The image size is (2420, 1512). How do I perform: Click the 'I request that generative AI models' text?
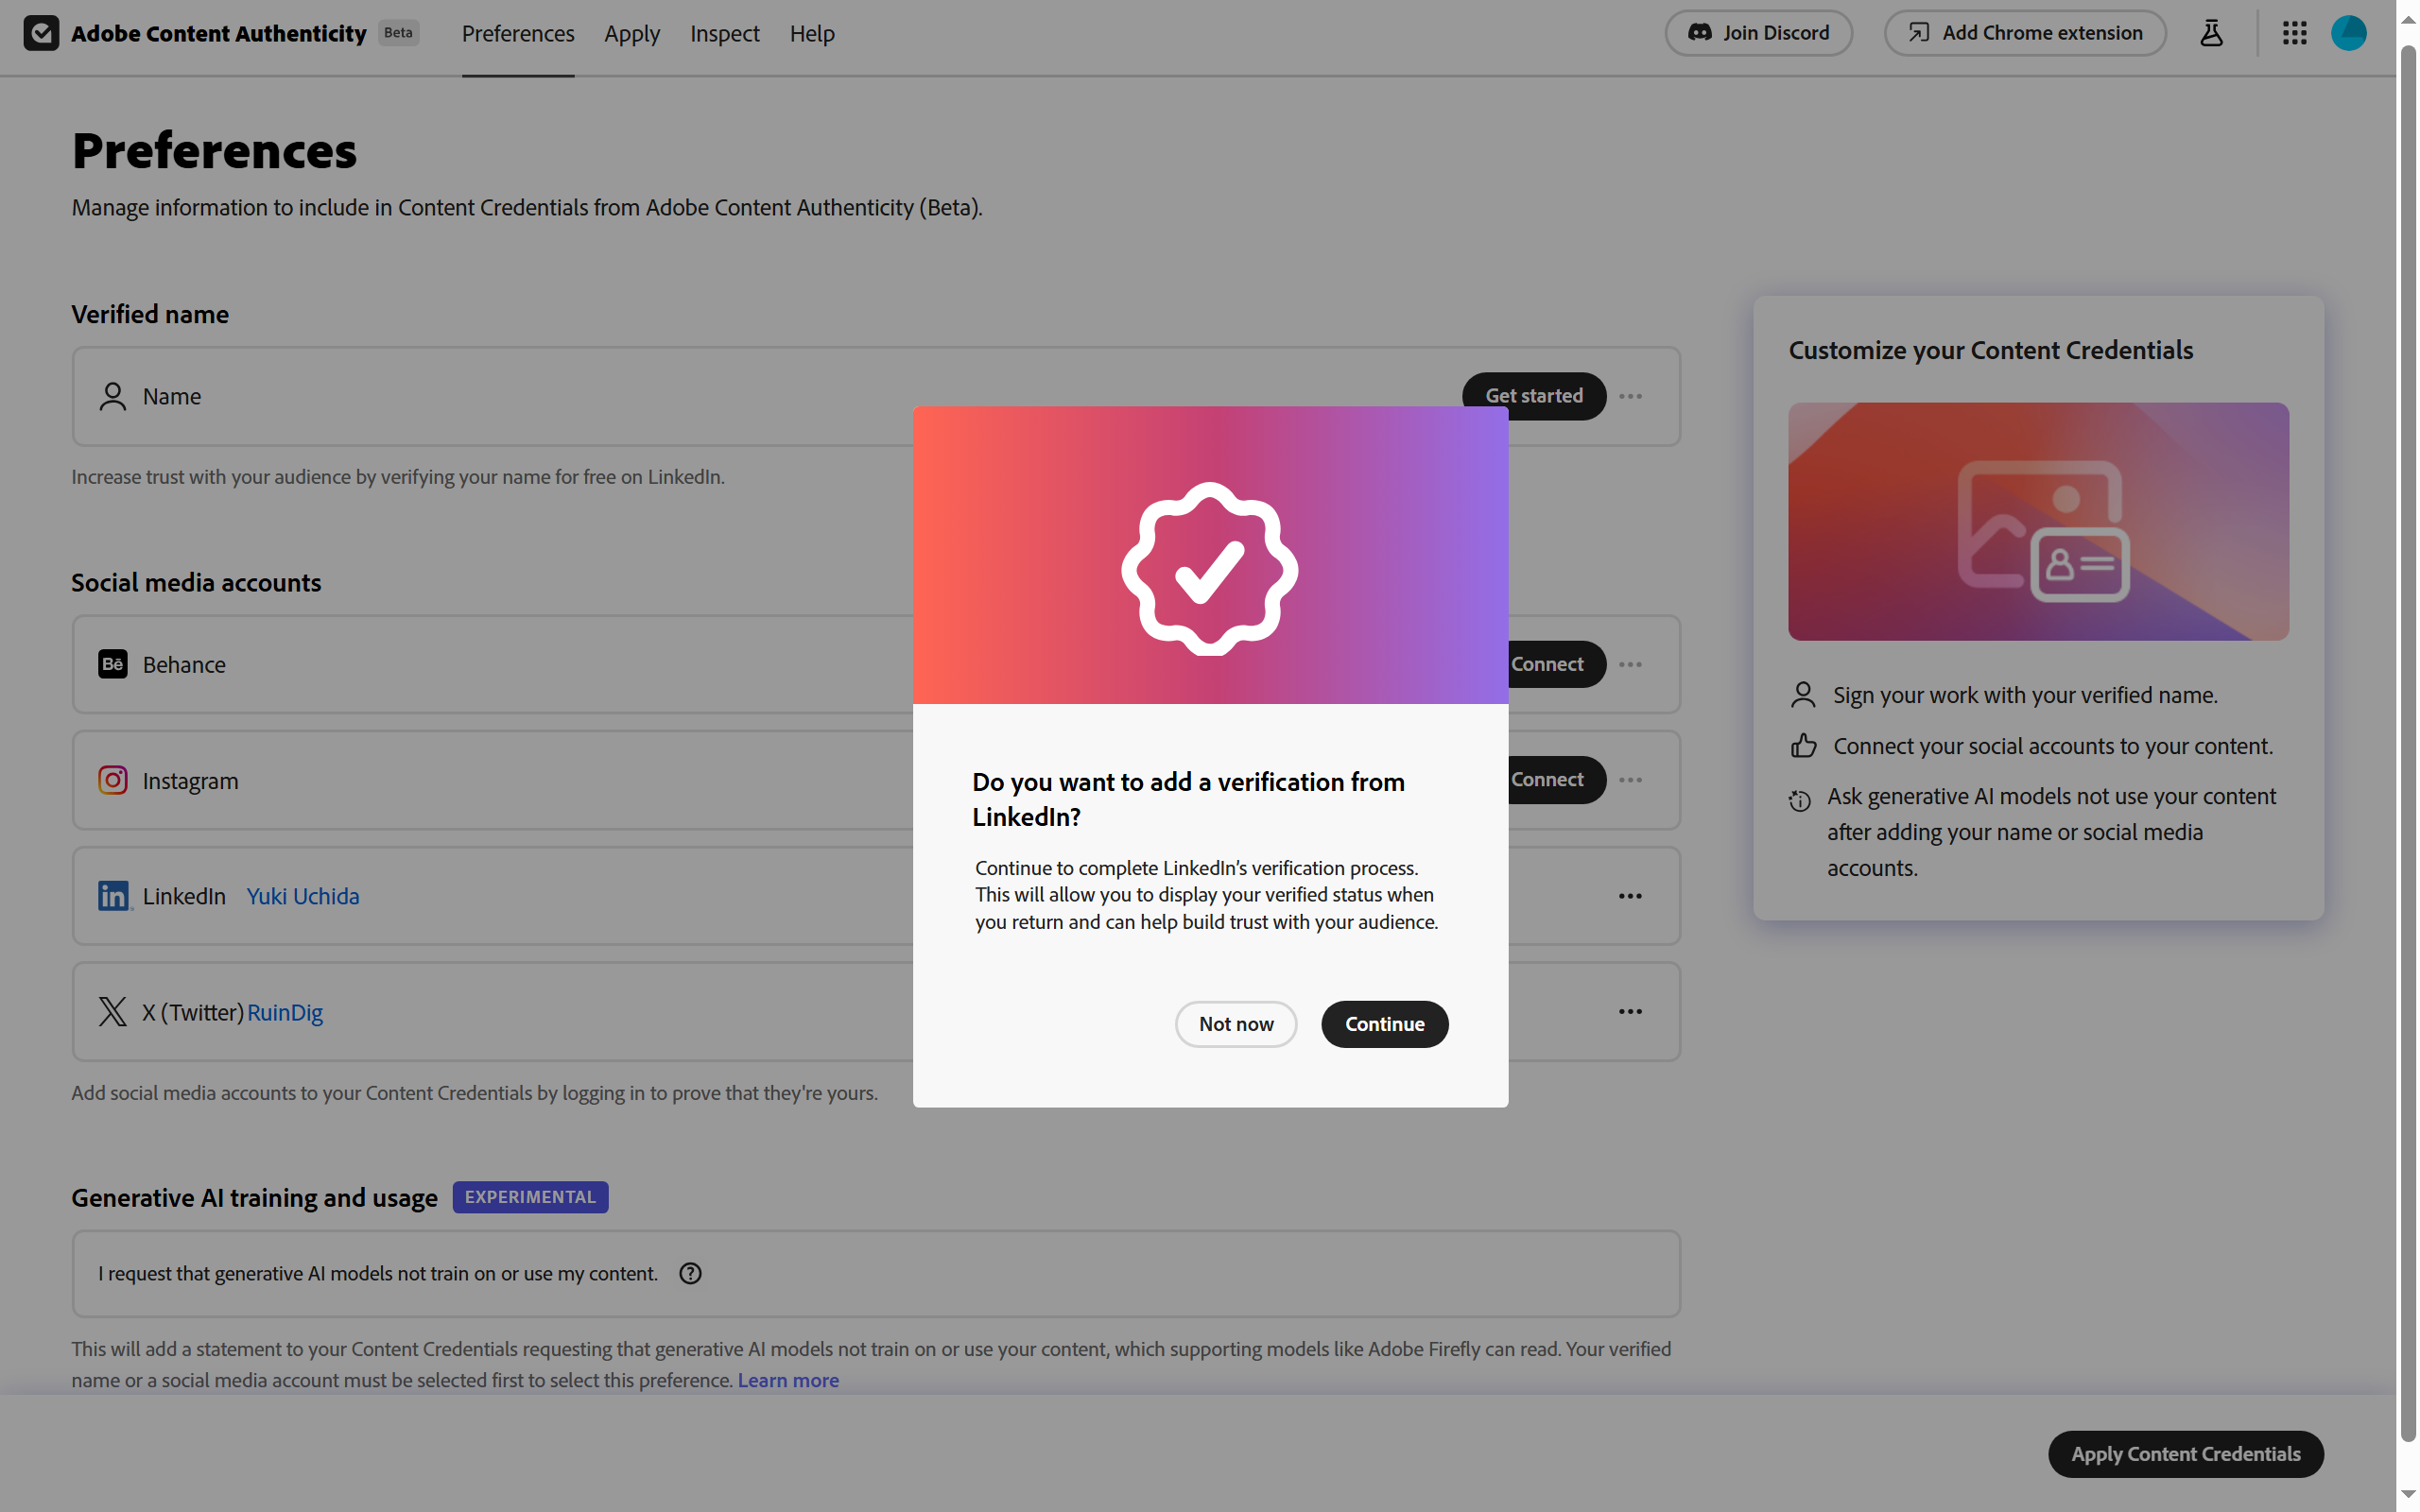pos(377,1273)
